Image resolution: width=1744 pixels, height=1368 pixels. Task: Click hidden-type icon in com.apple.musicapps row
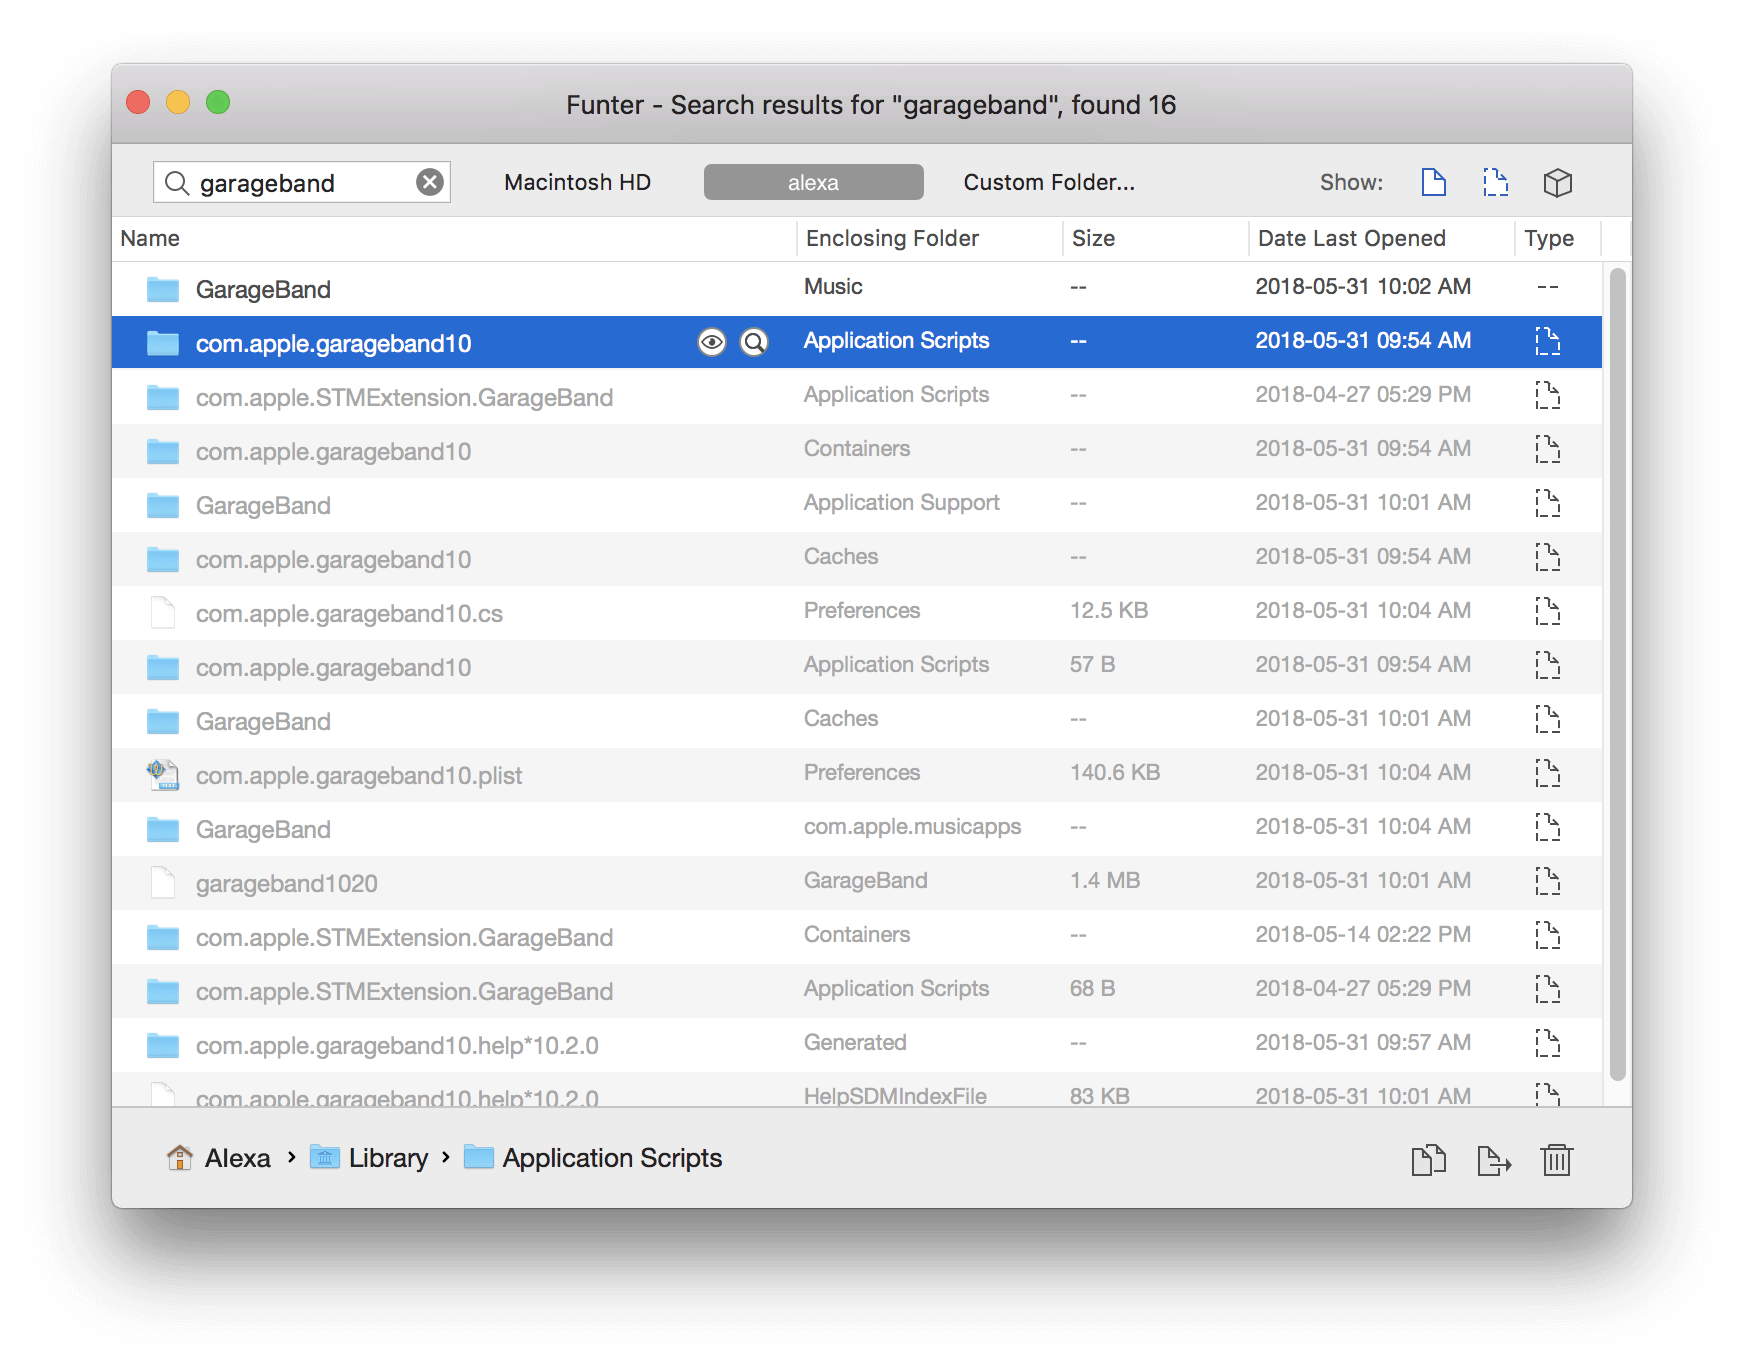(1547, 827)
